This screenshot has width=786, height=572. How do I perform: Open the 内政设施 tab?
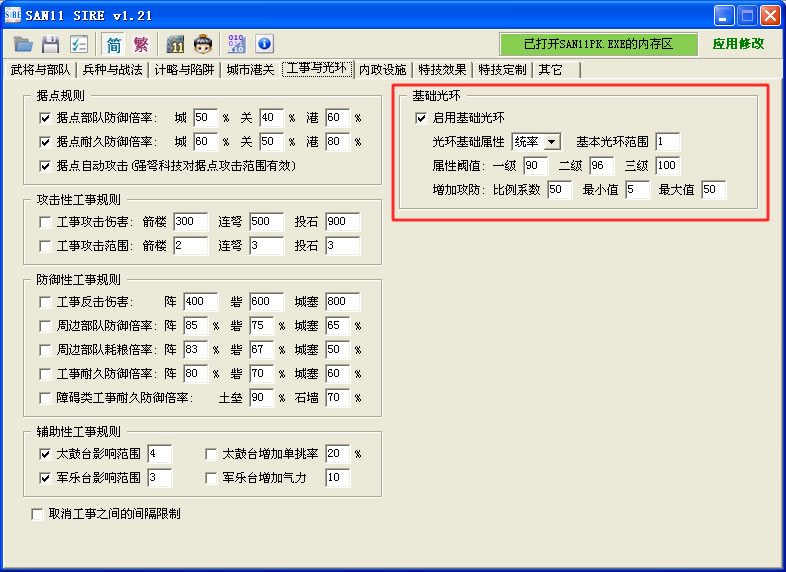[x=383, y=70]
